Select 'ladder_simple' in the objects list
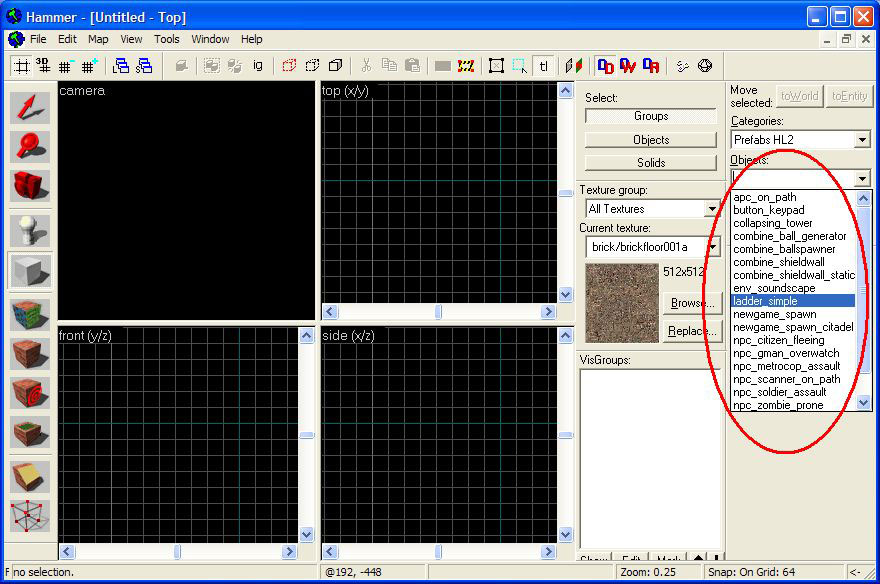This screenshot has height=584, width=880. coord(793,301)
